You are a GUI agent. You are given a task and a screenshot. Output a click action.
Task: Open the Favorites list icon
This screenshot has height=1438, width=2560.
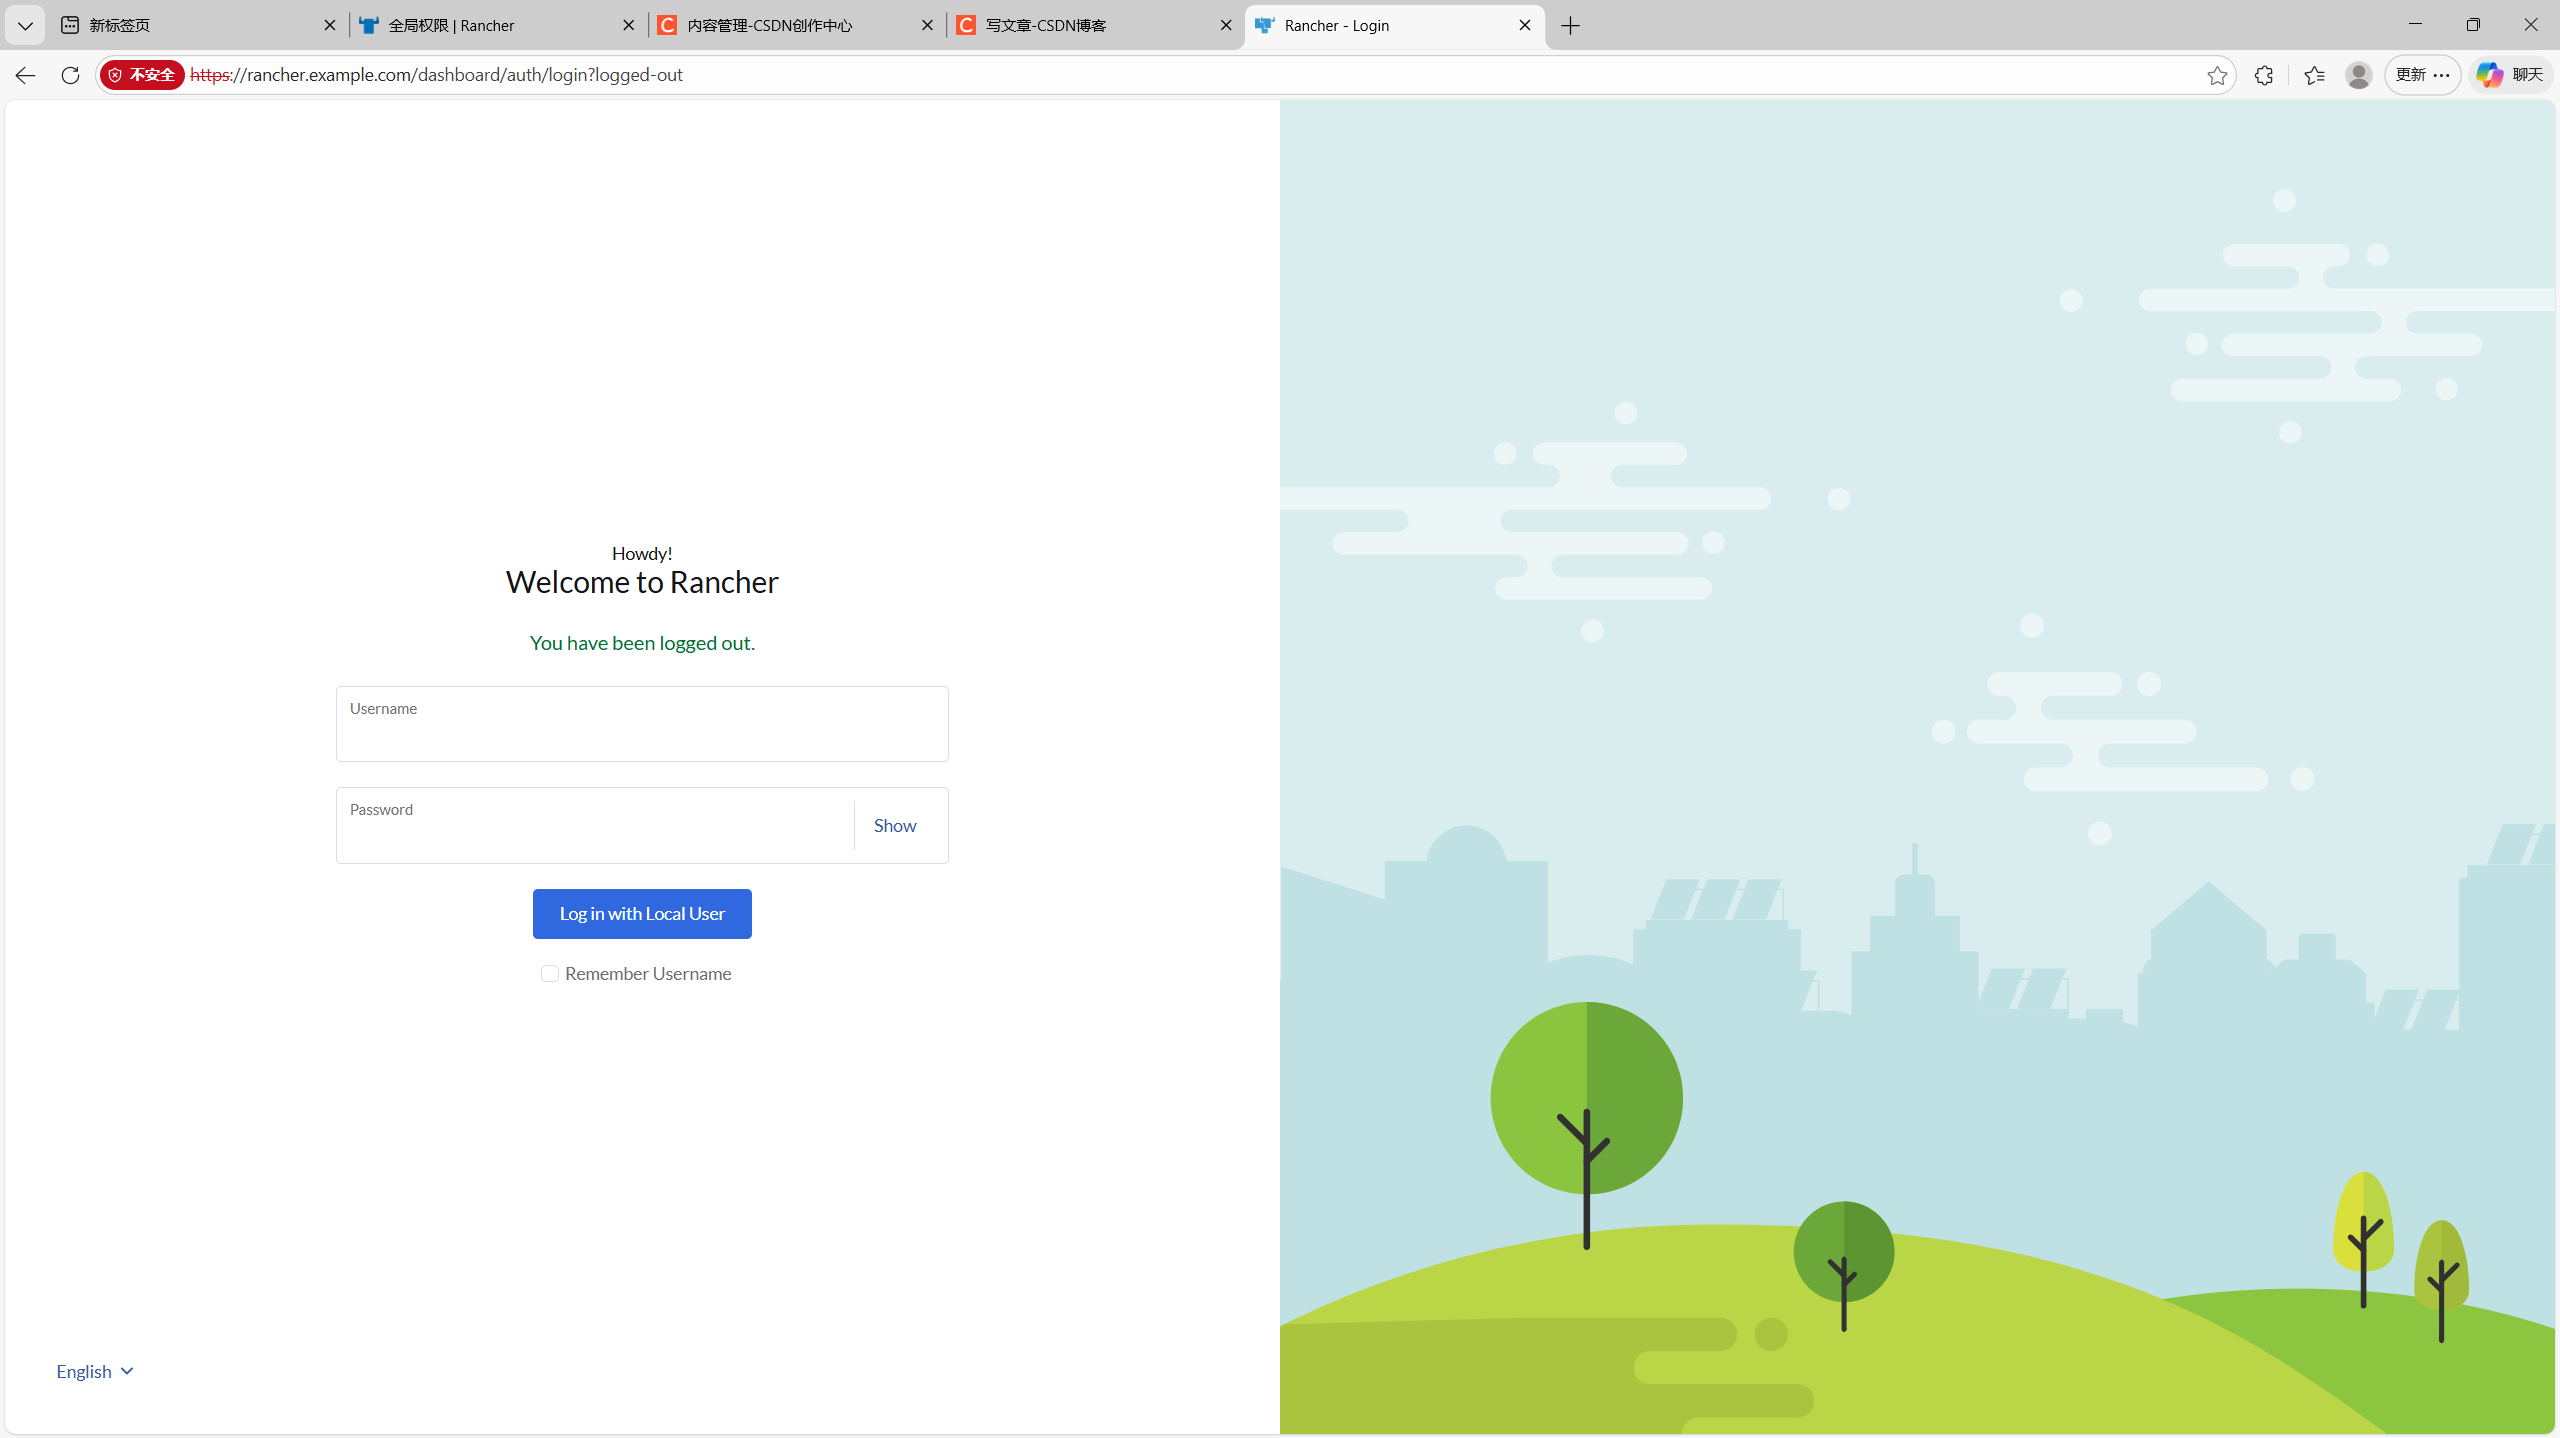2314,75
